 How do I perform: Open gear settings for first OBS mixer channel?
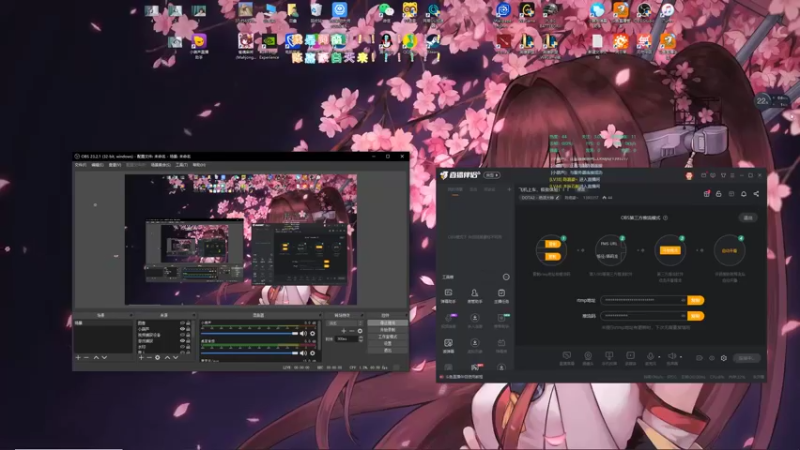pos(312,333)
